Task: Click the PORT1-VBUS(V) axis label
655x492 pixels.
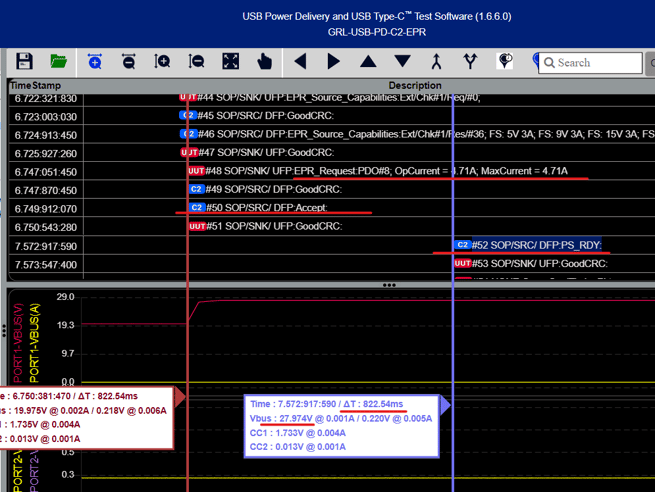Action: click(18, 343)
